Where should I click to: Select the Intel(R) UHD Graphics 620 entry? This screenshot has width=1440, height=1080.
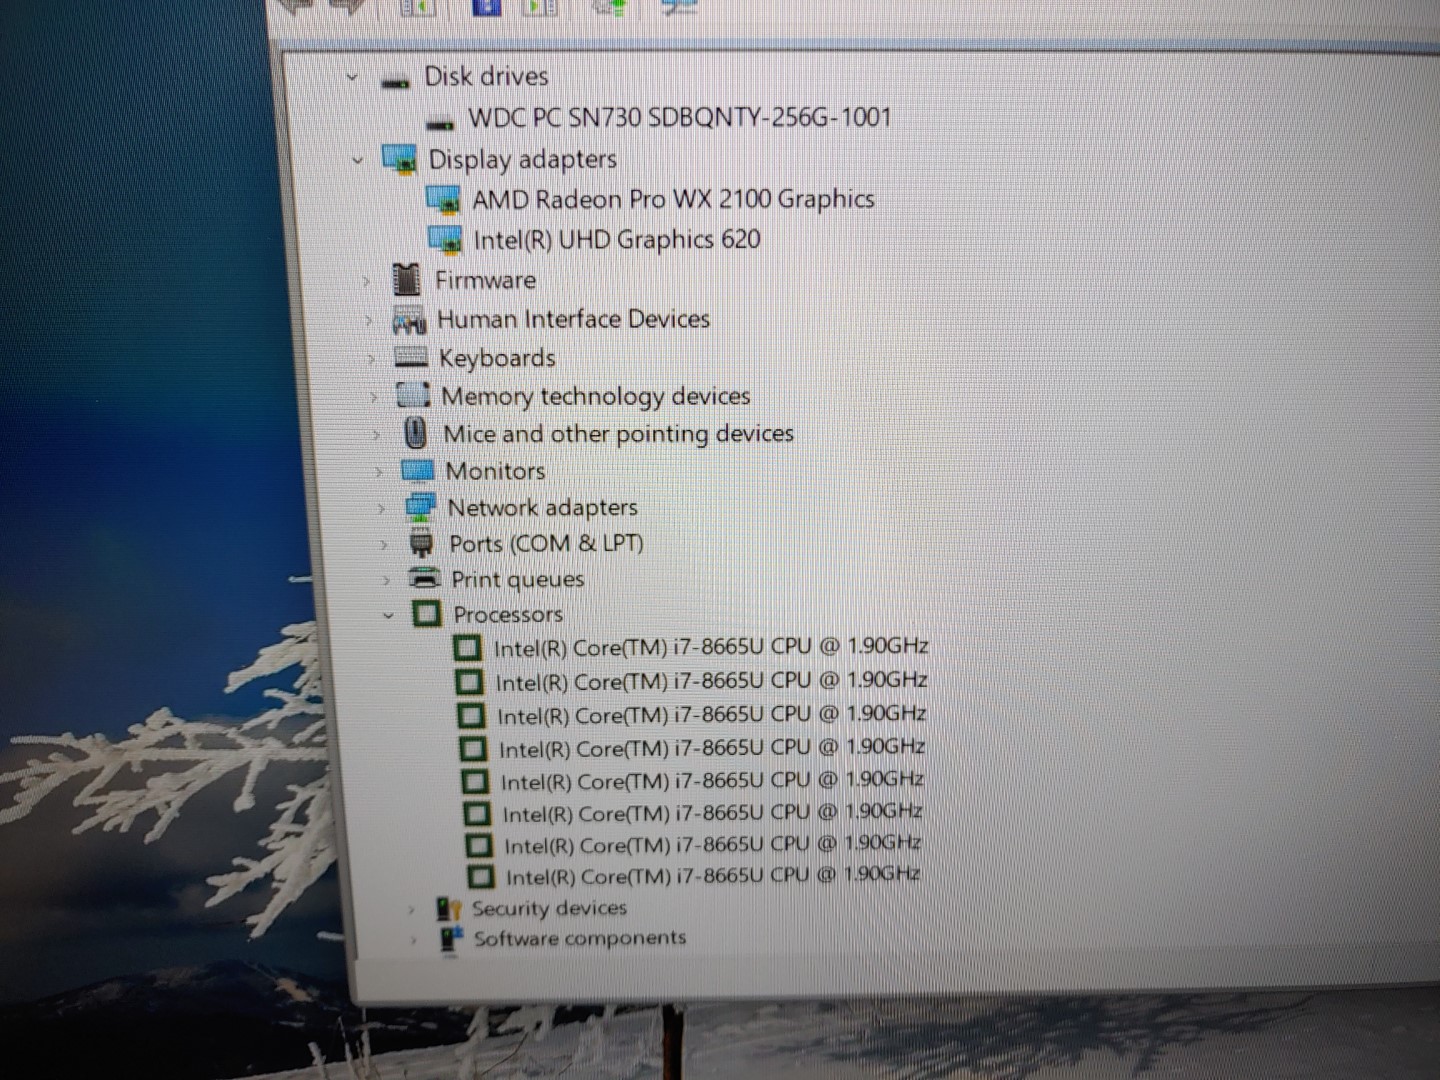coord(619,239)
